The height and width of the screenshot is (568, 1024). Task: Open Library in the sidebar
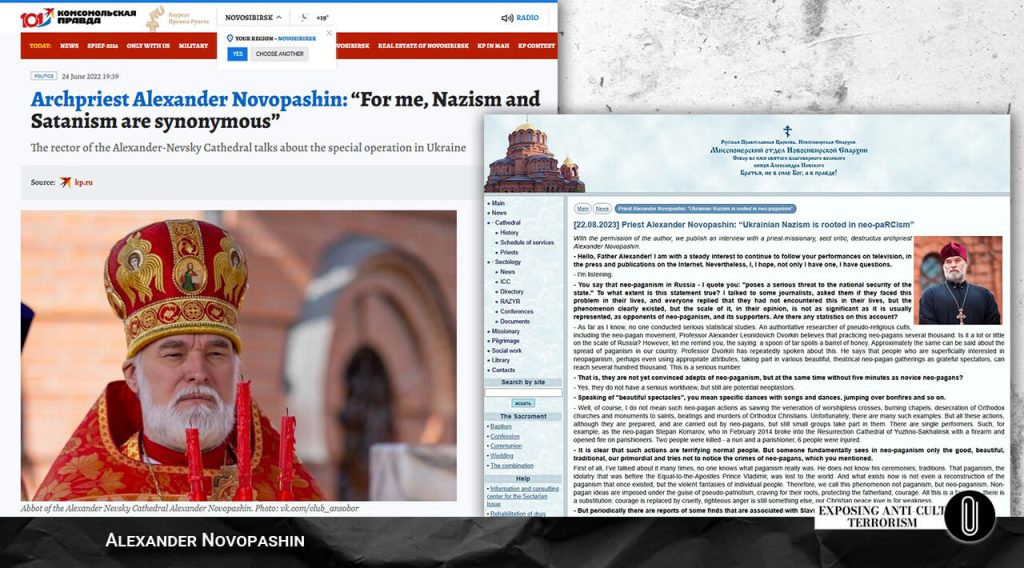(x=500, y=360)
